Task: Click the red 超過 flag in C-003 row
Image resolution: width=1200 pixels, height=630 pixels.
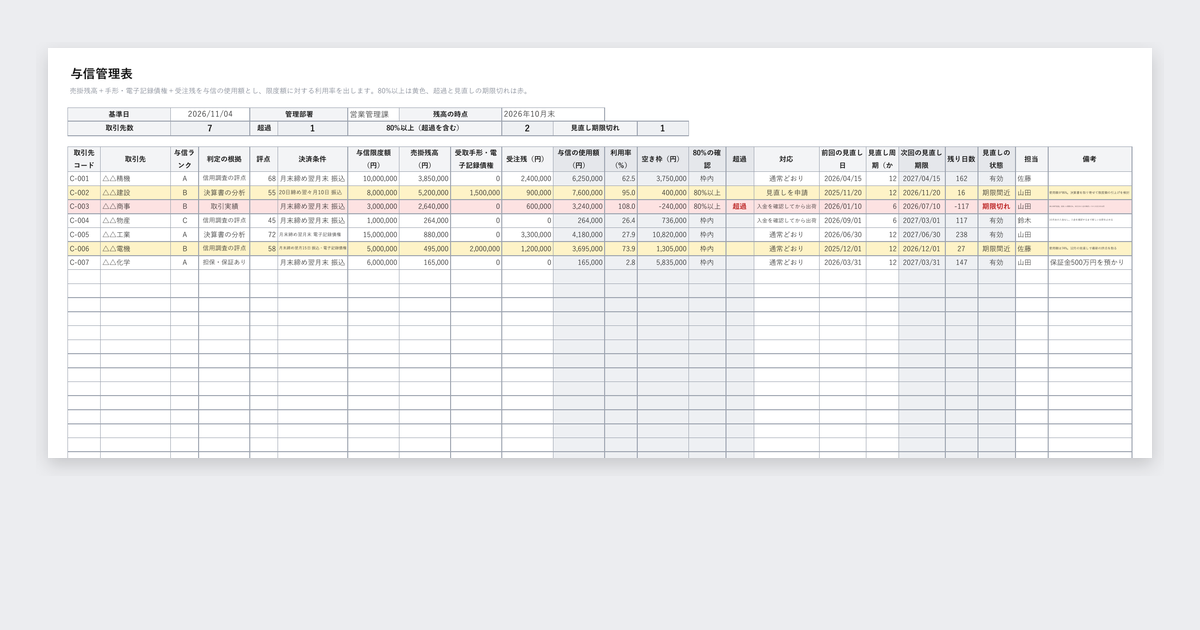Action: pyautogui.click(x=740, y=206)
